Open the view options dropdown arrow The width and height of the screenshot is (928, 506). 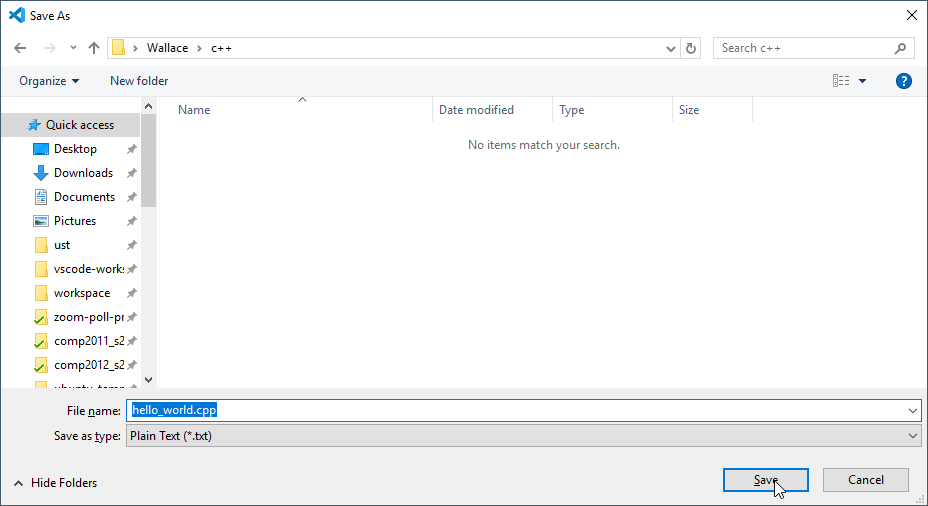point(863,81)
